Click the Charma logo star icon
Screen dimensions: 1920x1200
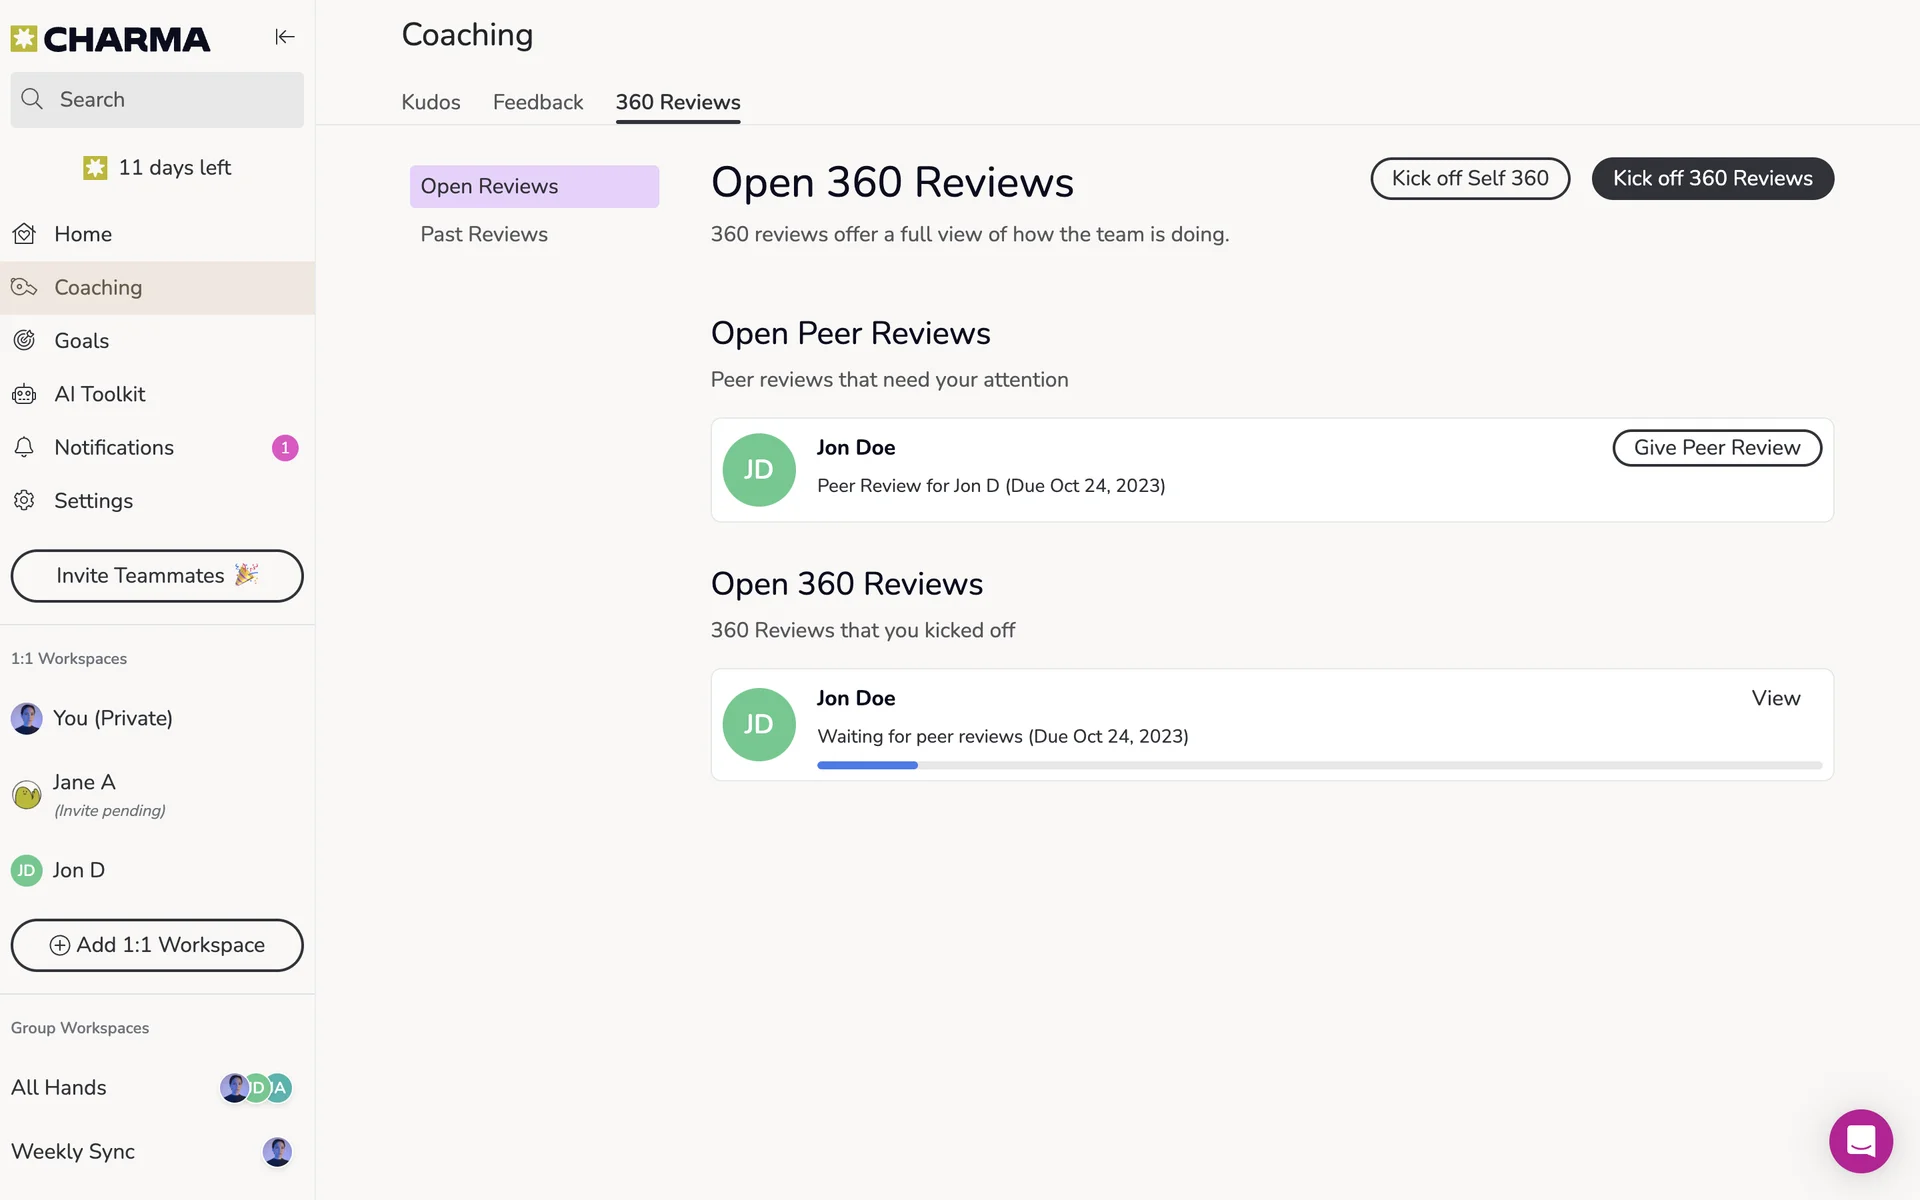(24, 39)
